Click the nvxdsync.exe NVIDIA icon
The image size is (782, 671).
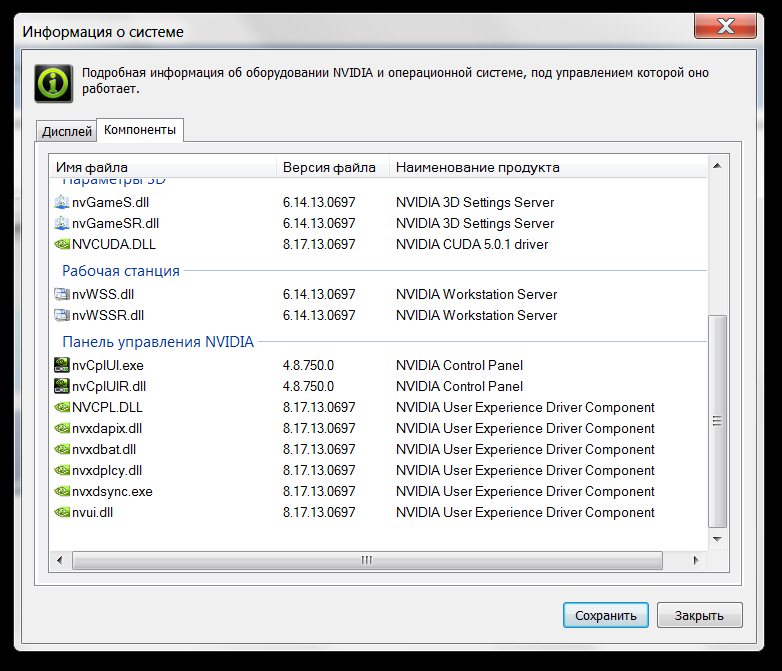point(61,491)
